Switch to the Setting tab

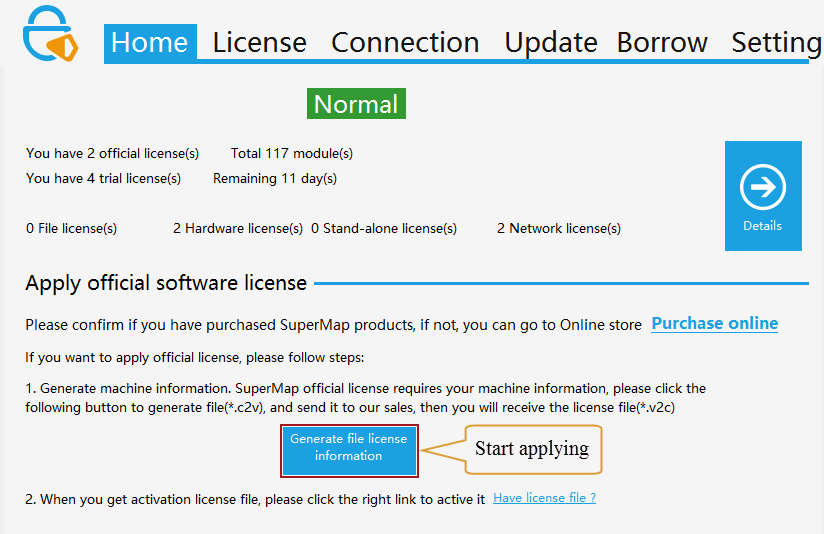pyautogui.click(x=776, y=43)
